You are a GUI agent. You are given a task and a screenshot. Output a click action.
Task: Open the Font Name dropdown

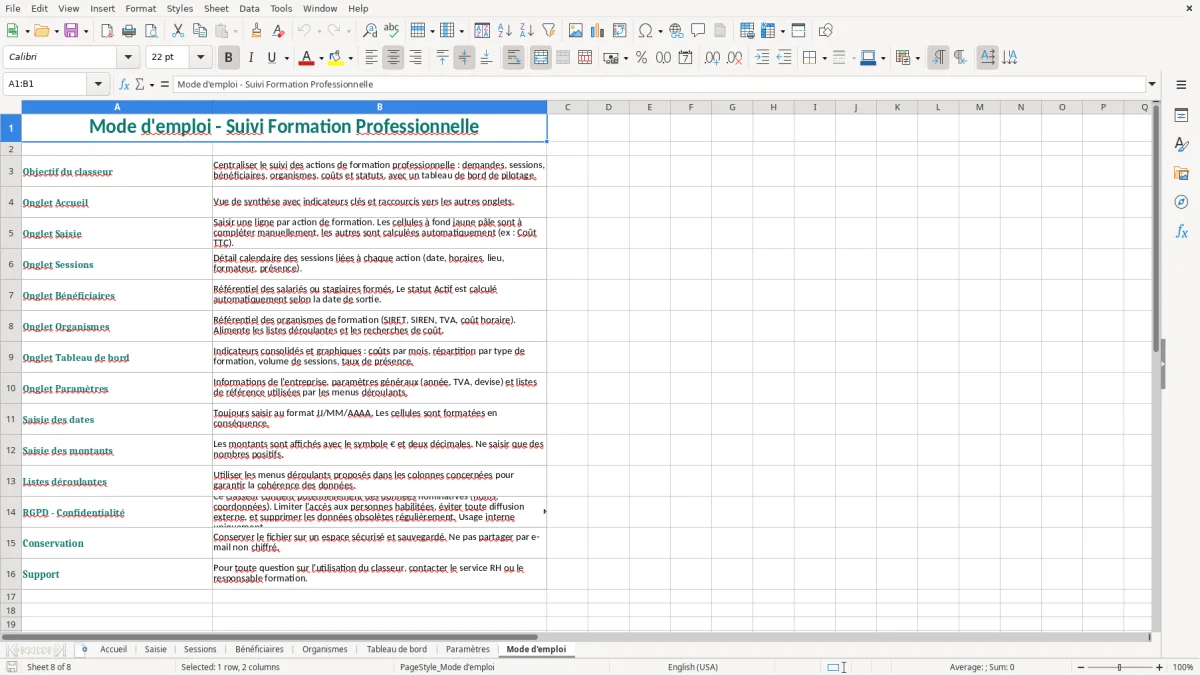[130, 58]
